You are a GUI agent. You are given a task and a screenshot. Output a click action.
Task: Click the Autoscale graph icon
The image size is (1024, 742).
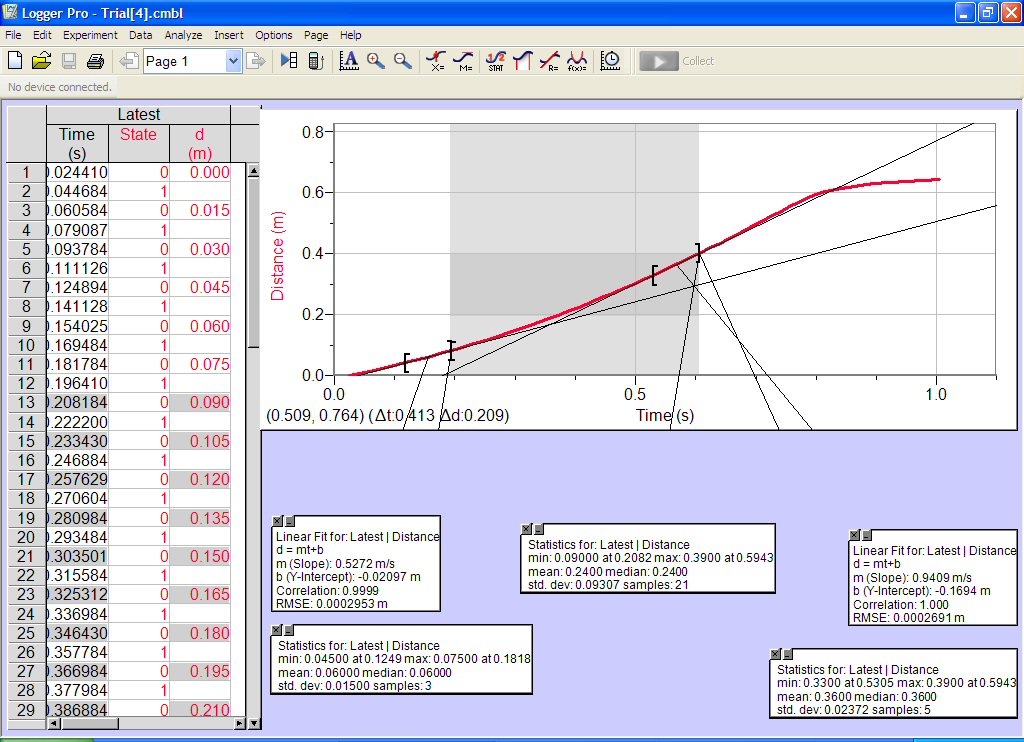349,61
